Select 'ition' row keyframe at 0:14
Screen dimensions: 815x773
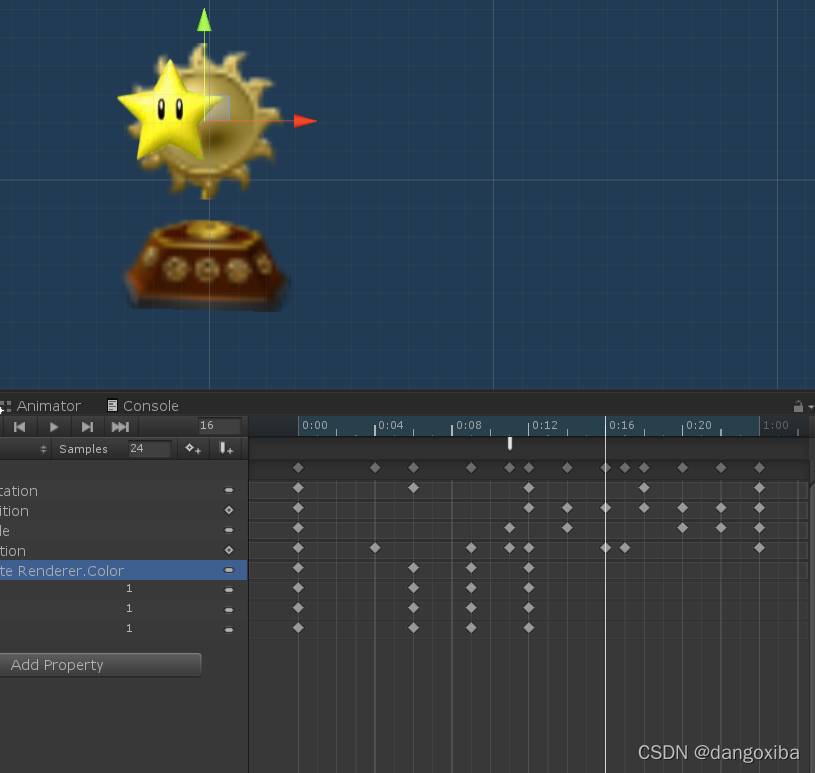567,508
